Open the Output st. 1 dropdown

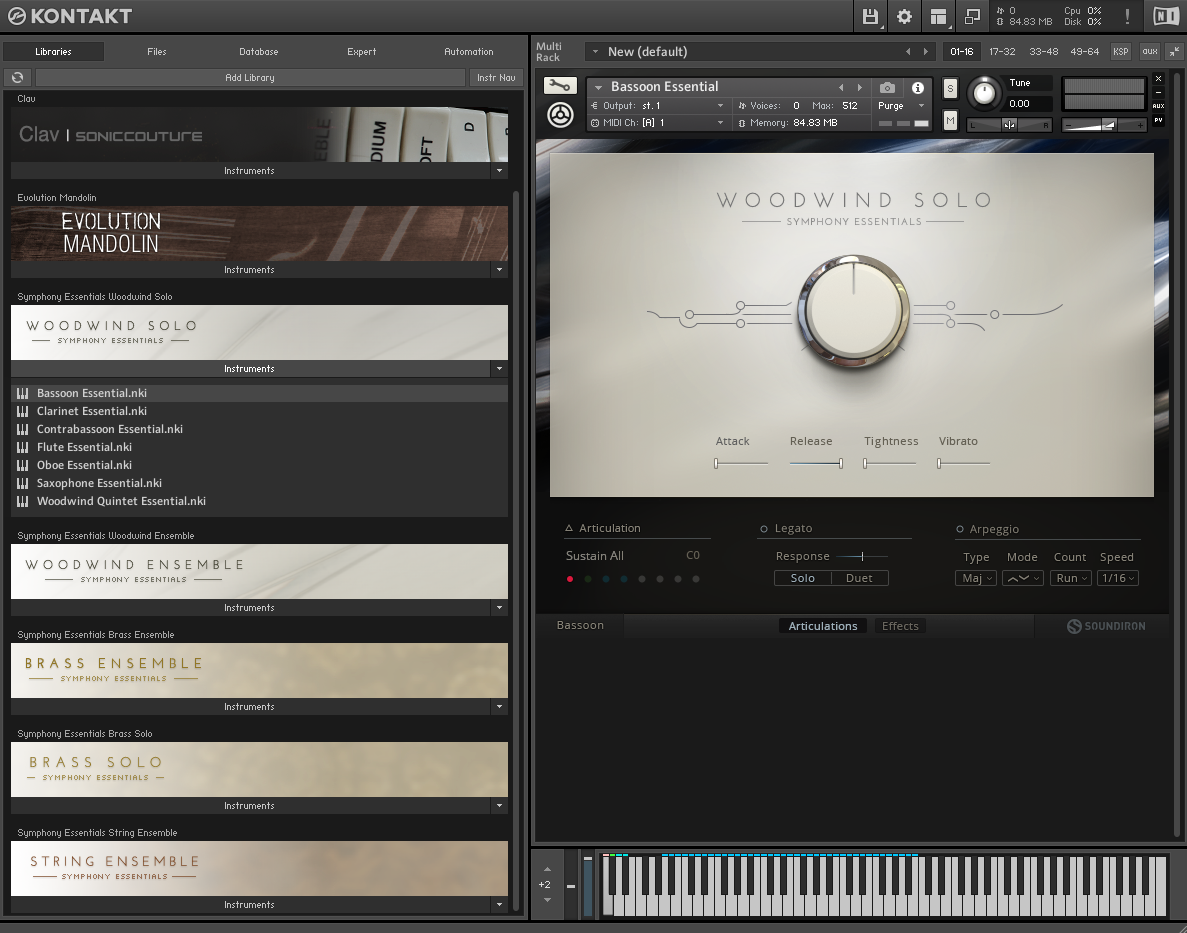point(658,105)
